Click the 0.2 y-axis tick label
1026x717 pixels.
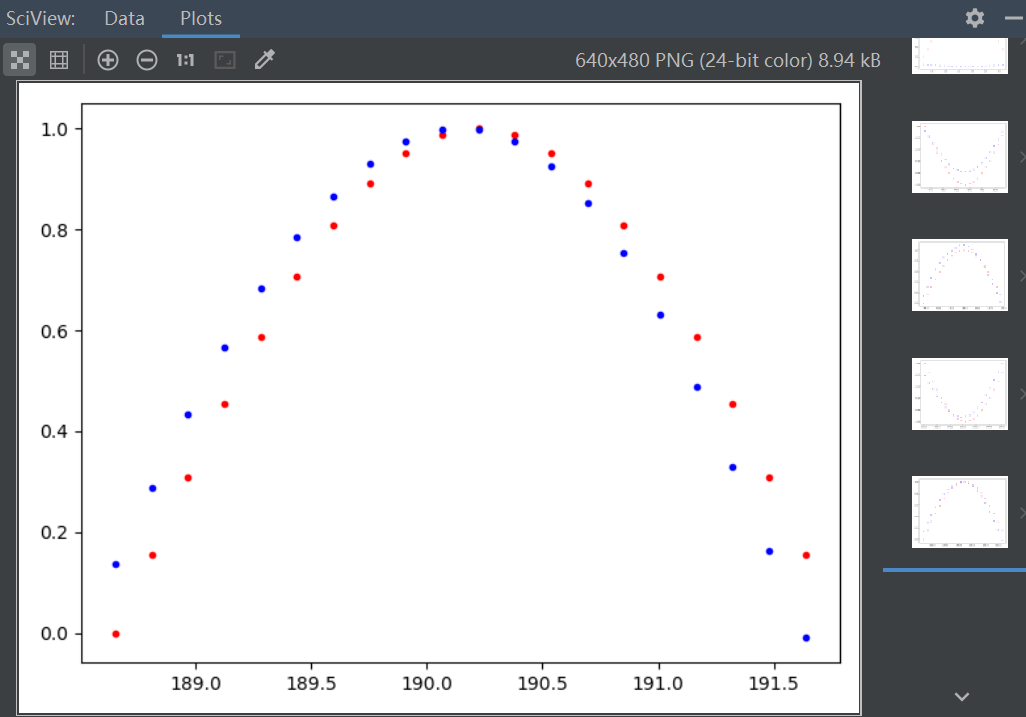tap(54, 533)
